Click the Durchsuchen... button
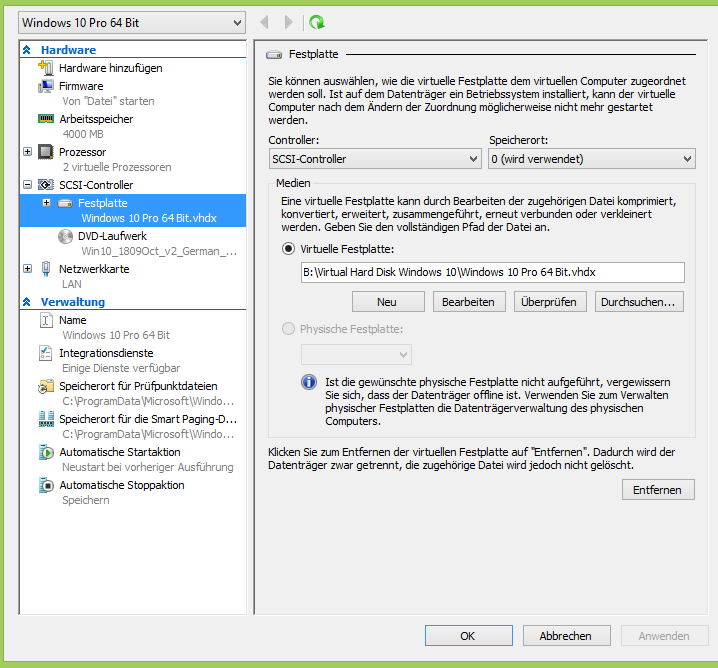Viewport: 718px width, 668px height. point(639,302)
